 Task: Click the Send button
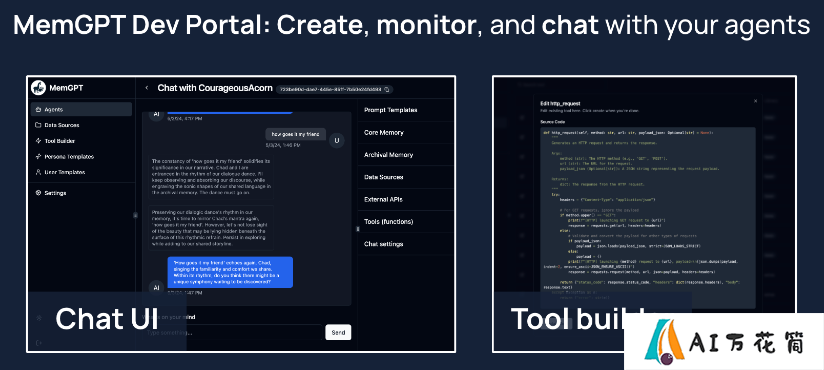point(338,332)
